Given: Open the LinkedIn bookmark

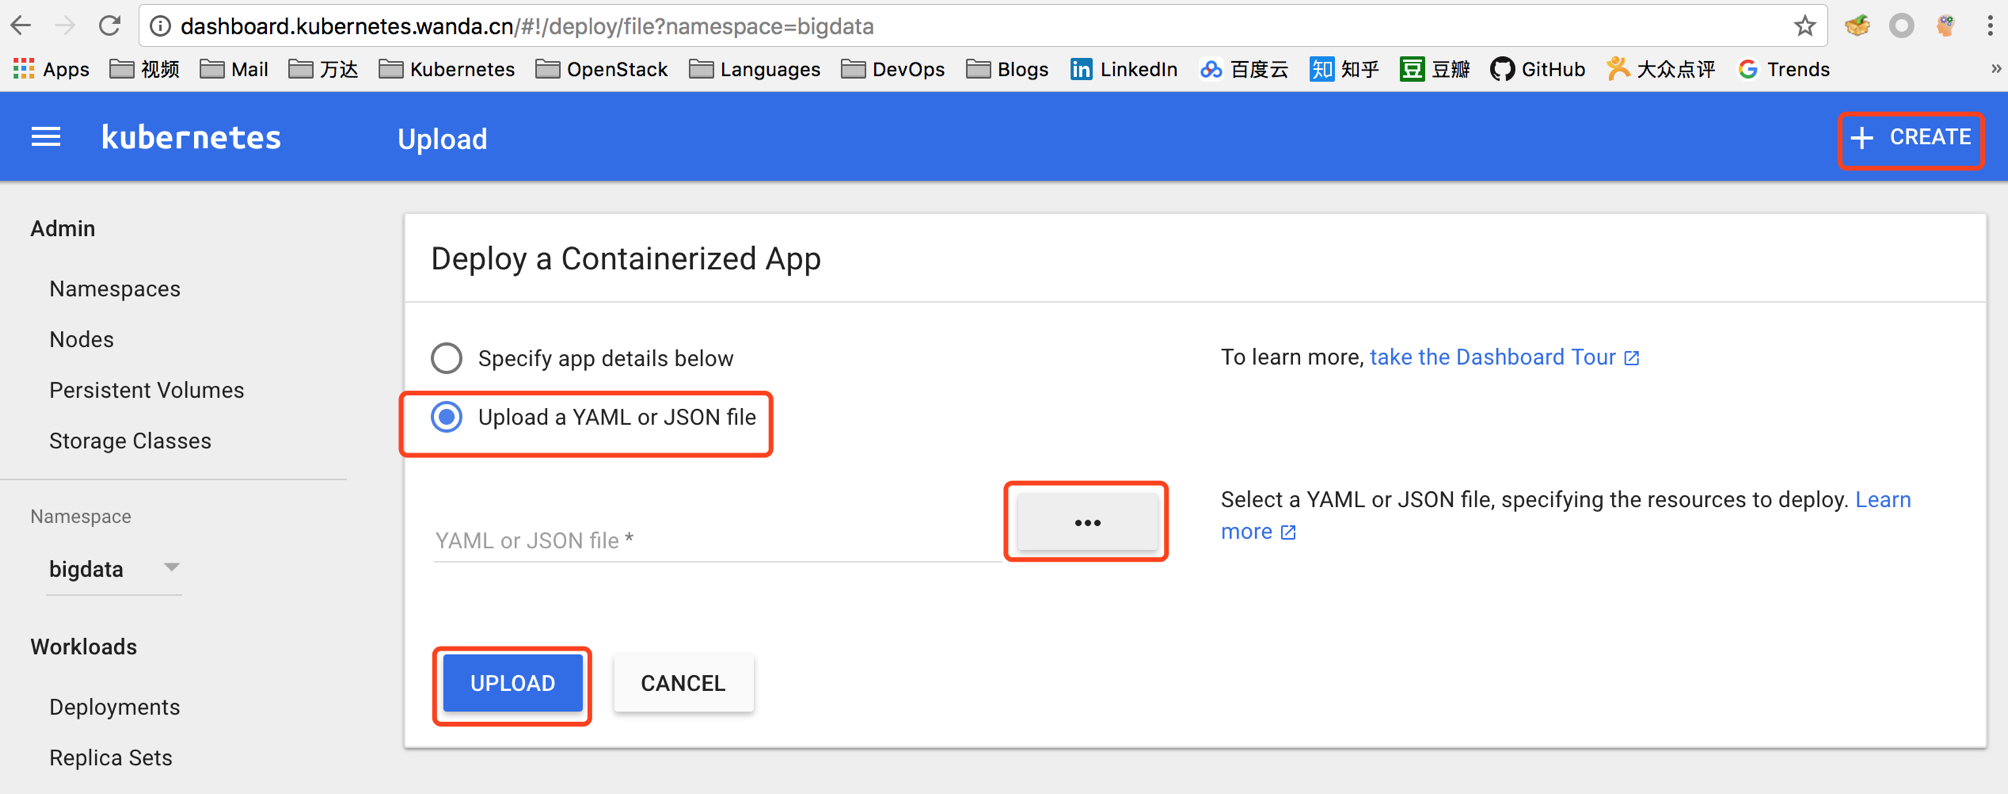Looking at the screenshot, I should point(1123,69).
